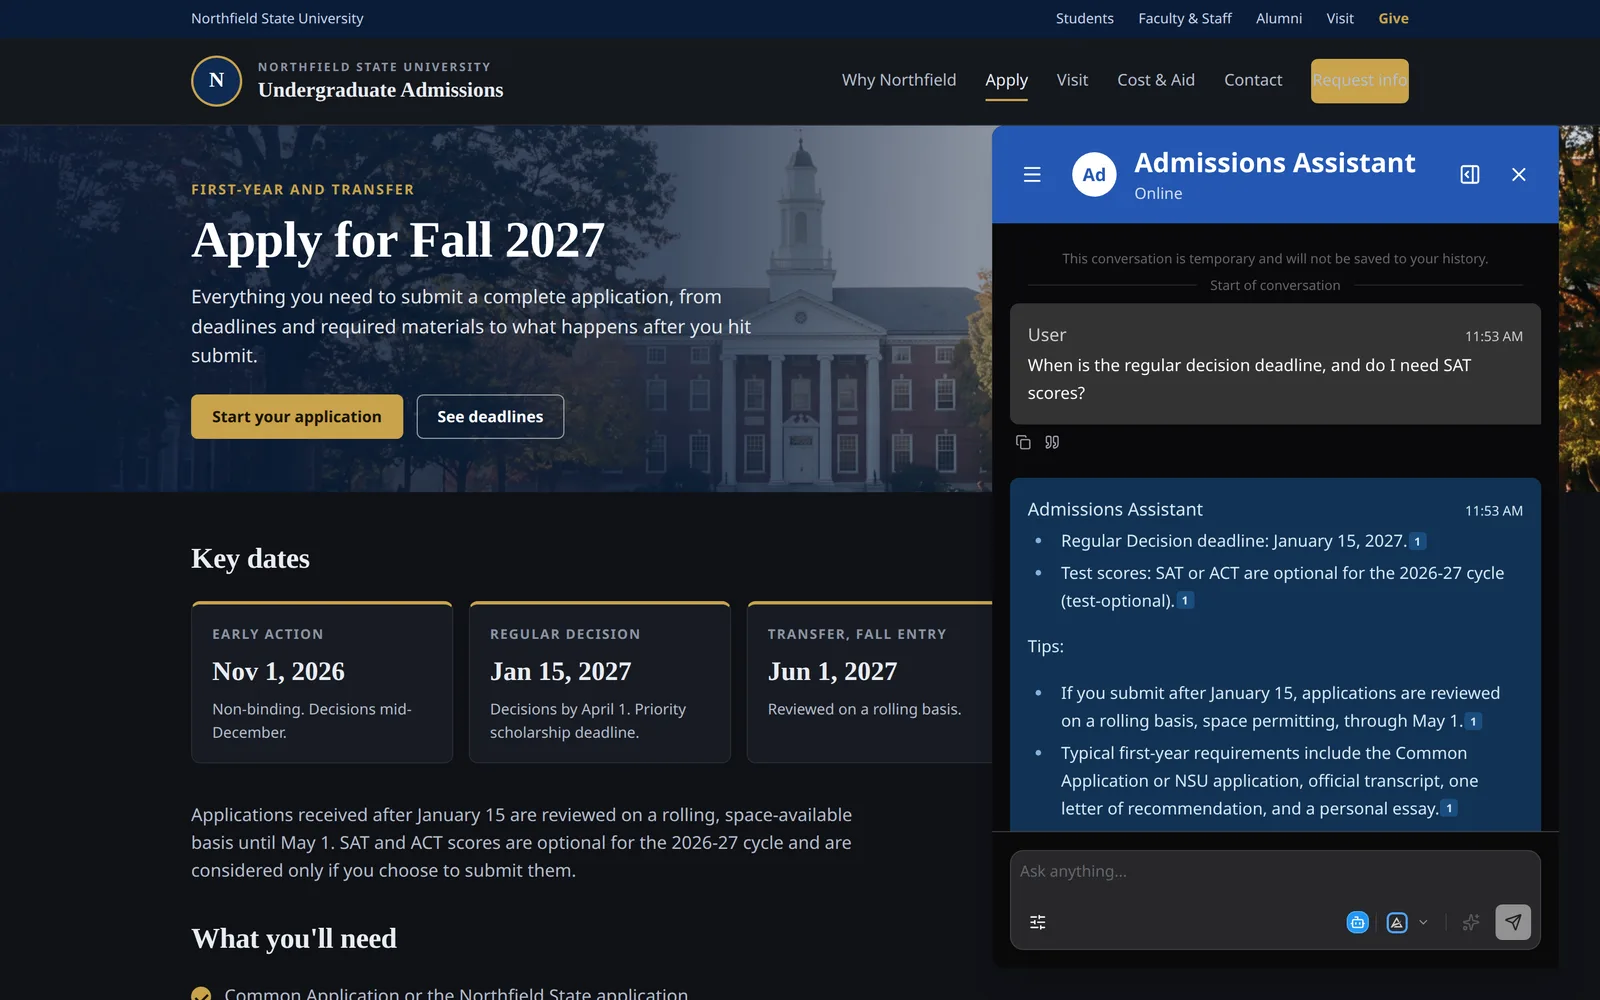This screenshot has height=1000, width=1600.
Task: Open citation 1 after Regular Decision deadline
Action: tap(1417, 541)
